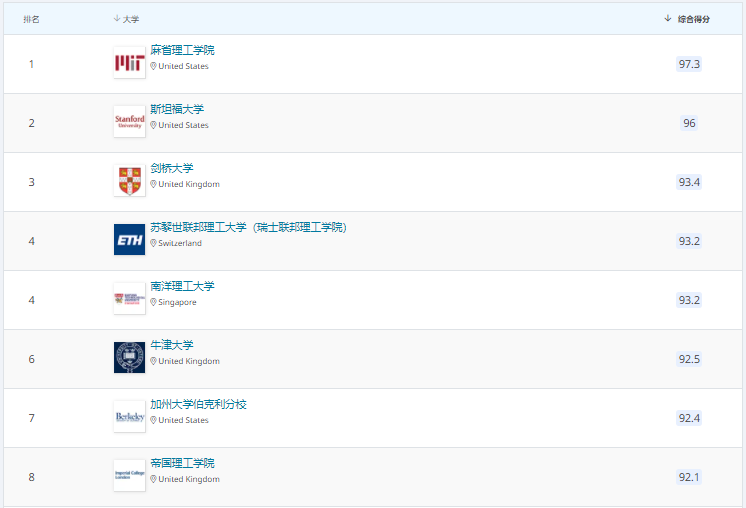Viewport: 746px width, 508px height.
Task: Click the 96 score badge
Action: pos(689,123)
